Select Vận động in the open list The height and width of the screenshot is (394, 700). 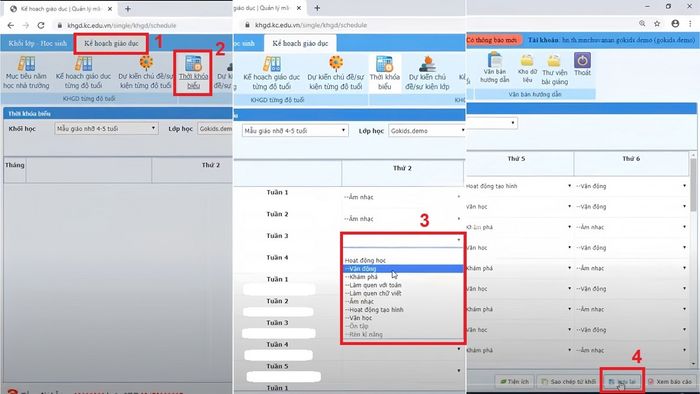(403, 269)
